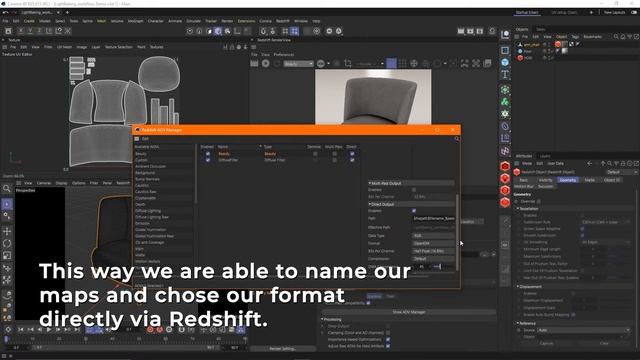Click the back arrow in Attributes panel
This screenshot has width=640, height=360.
pyautogui.click(x=589, y=163)
